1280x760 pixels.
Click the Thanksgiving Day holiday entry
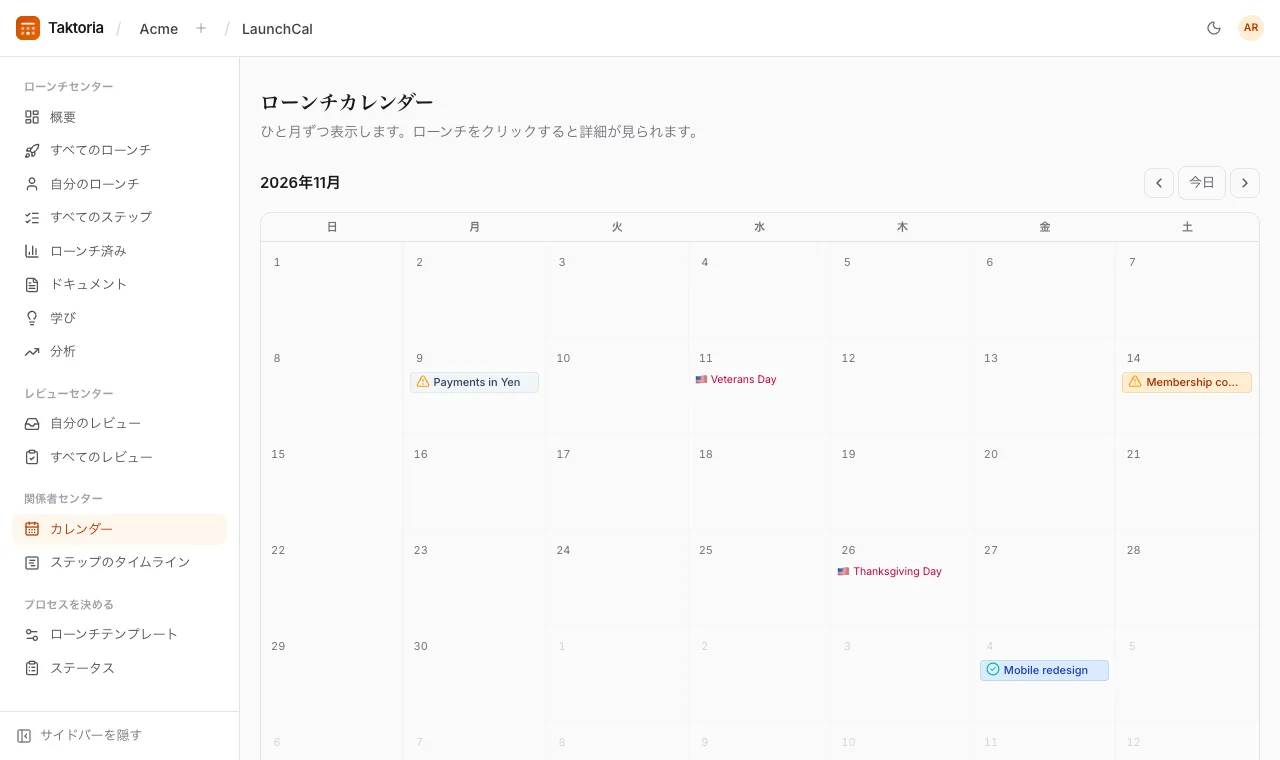click(890, 572)
